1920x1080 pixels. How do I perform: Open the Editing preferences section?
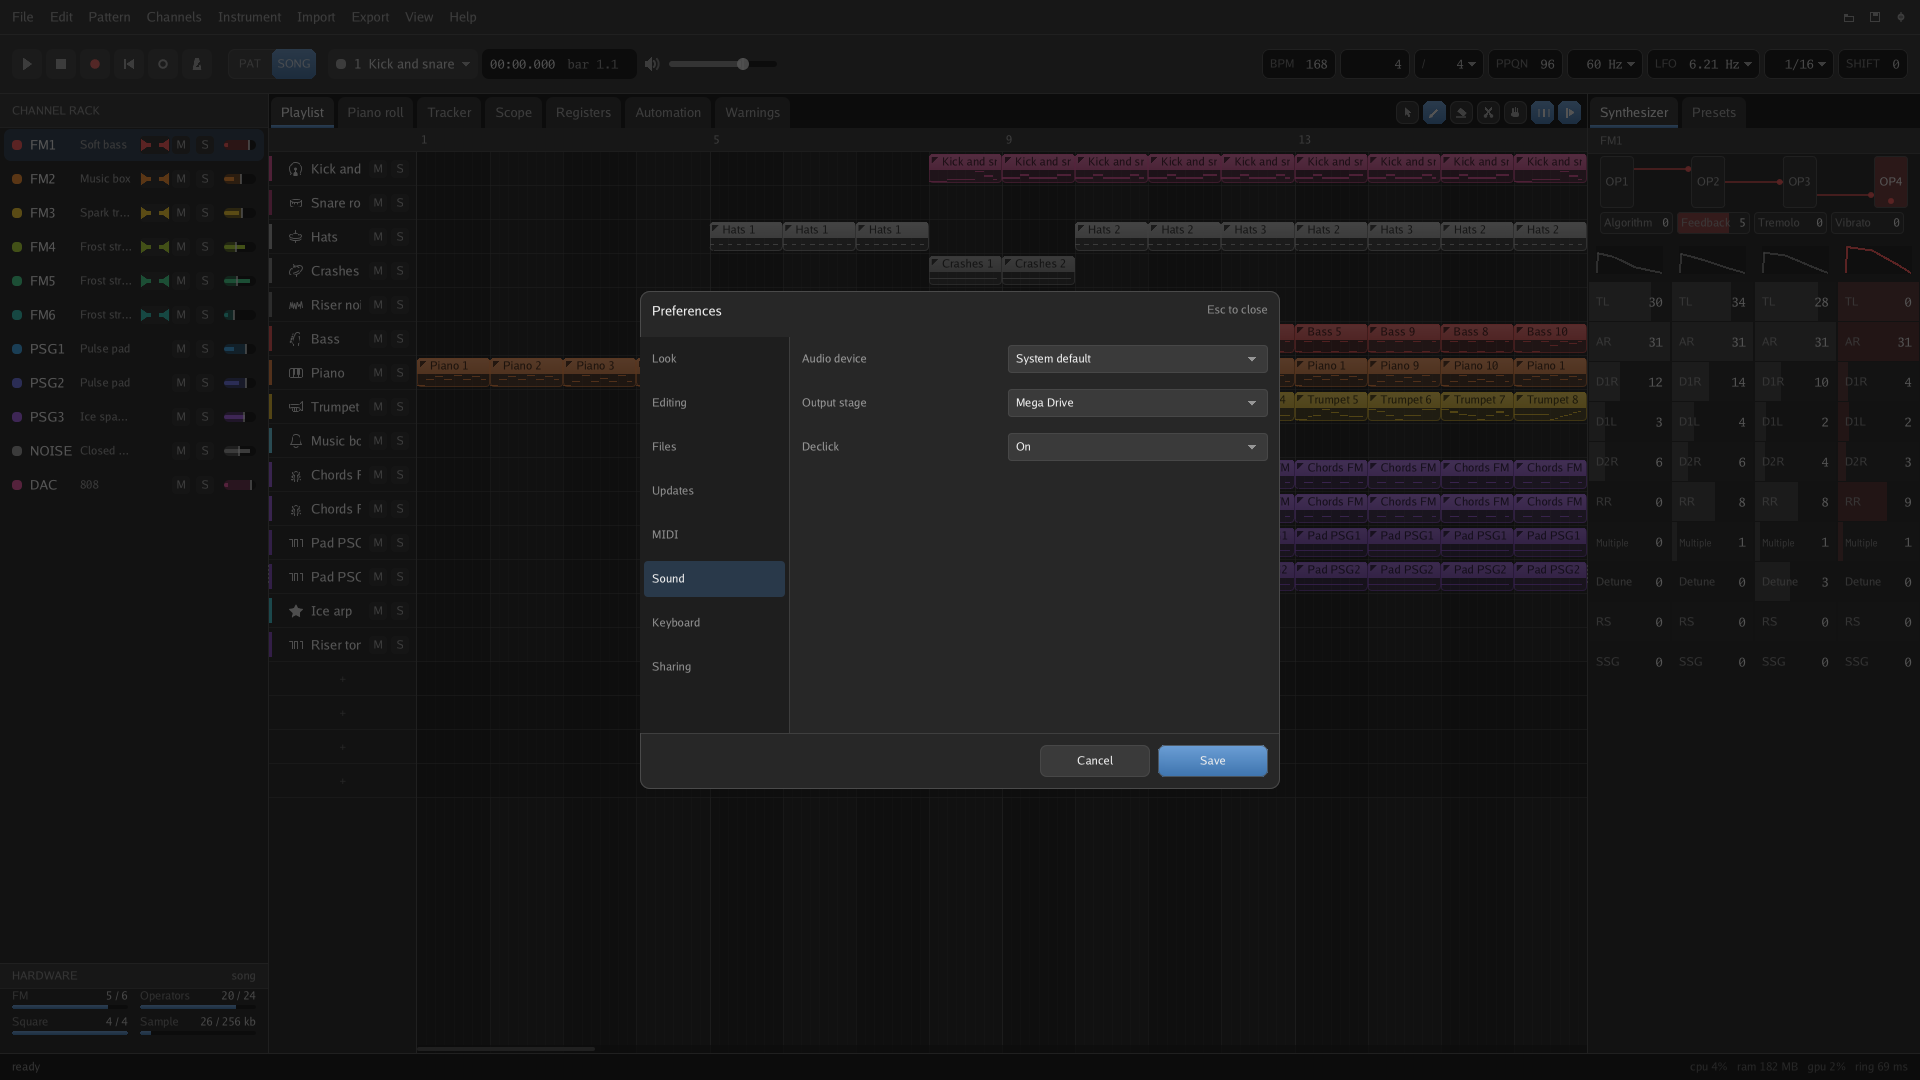714,403
